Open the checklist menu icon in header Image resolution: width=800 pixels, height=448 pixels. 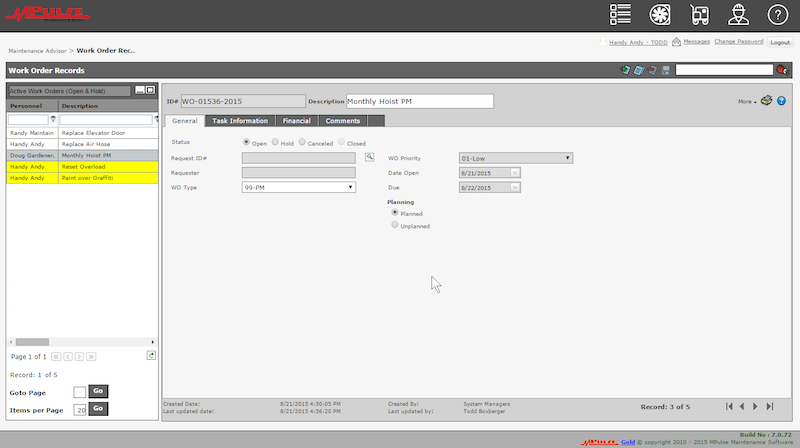click(621, 14)
